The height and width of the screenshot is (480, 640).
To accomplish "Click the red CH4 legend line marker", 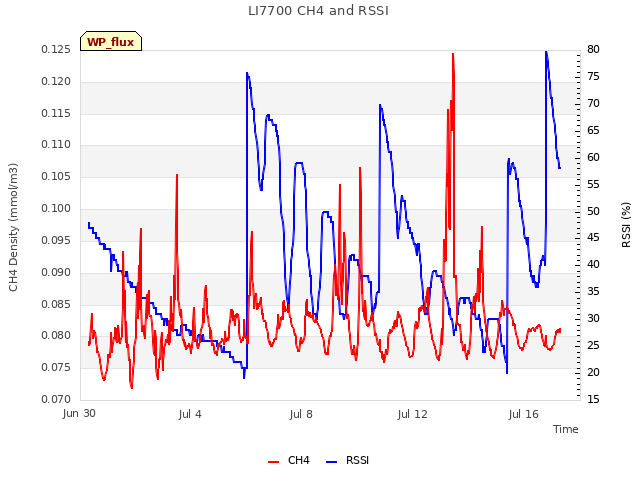I will (273, 462).
